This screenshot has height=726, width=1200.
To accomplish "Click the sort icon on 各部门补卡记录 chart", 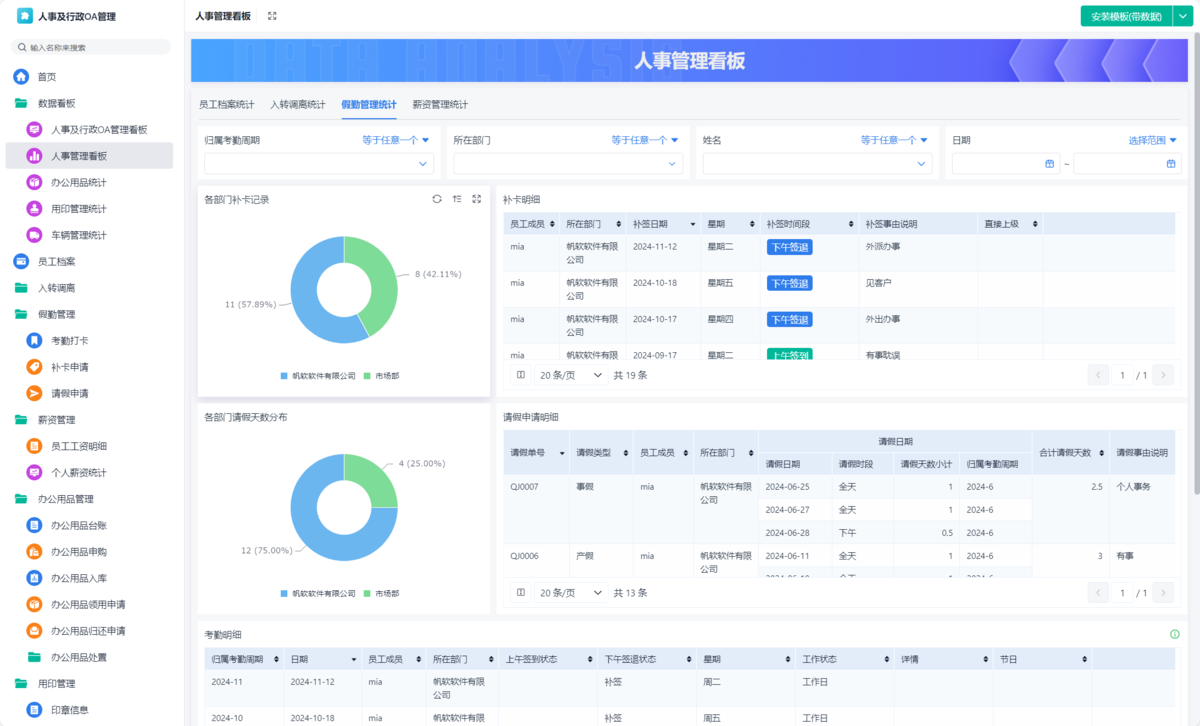I will 457,199.
